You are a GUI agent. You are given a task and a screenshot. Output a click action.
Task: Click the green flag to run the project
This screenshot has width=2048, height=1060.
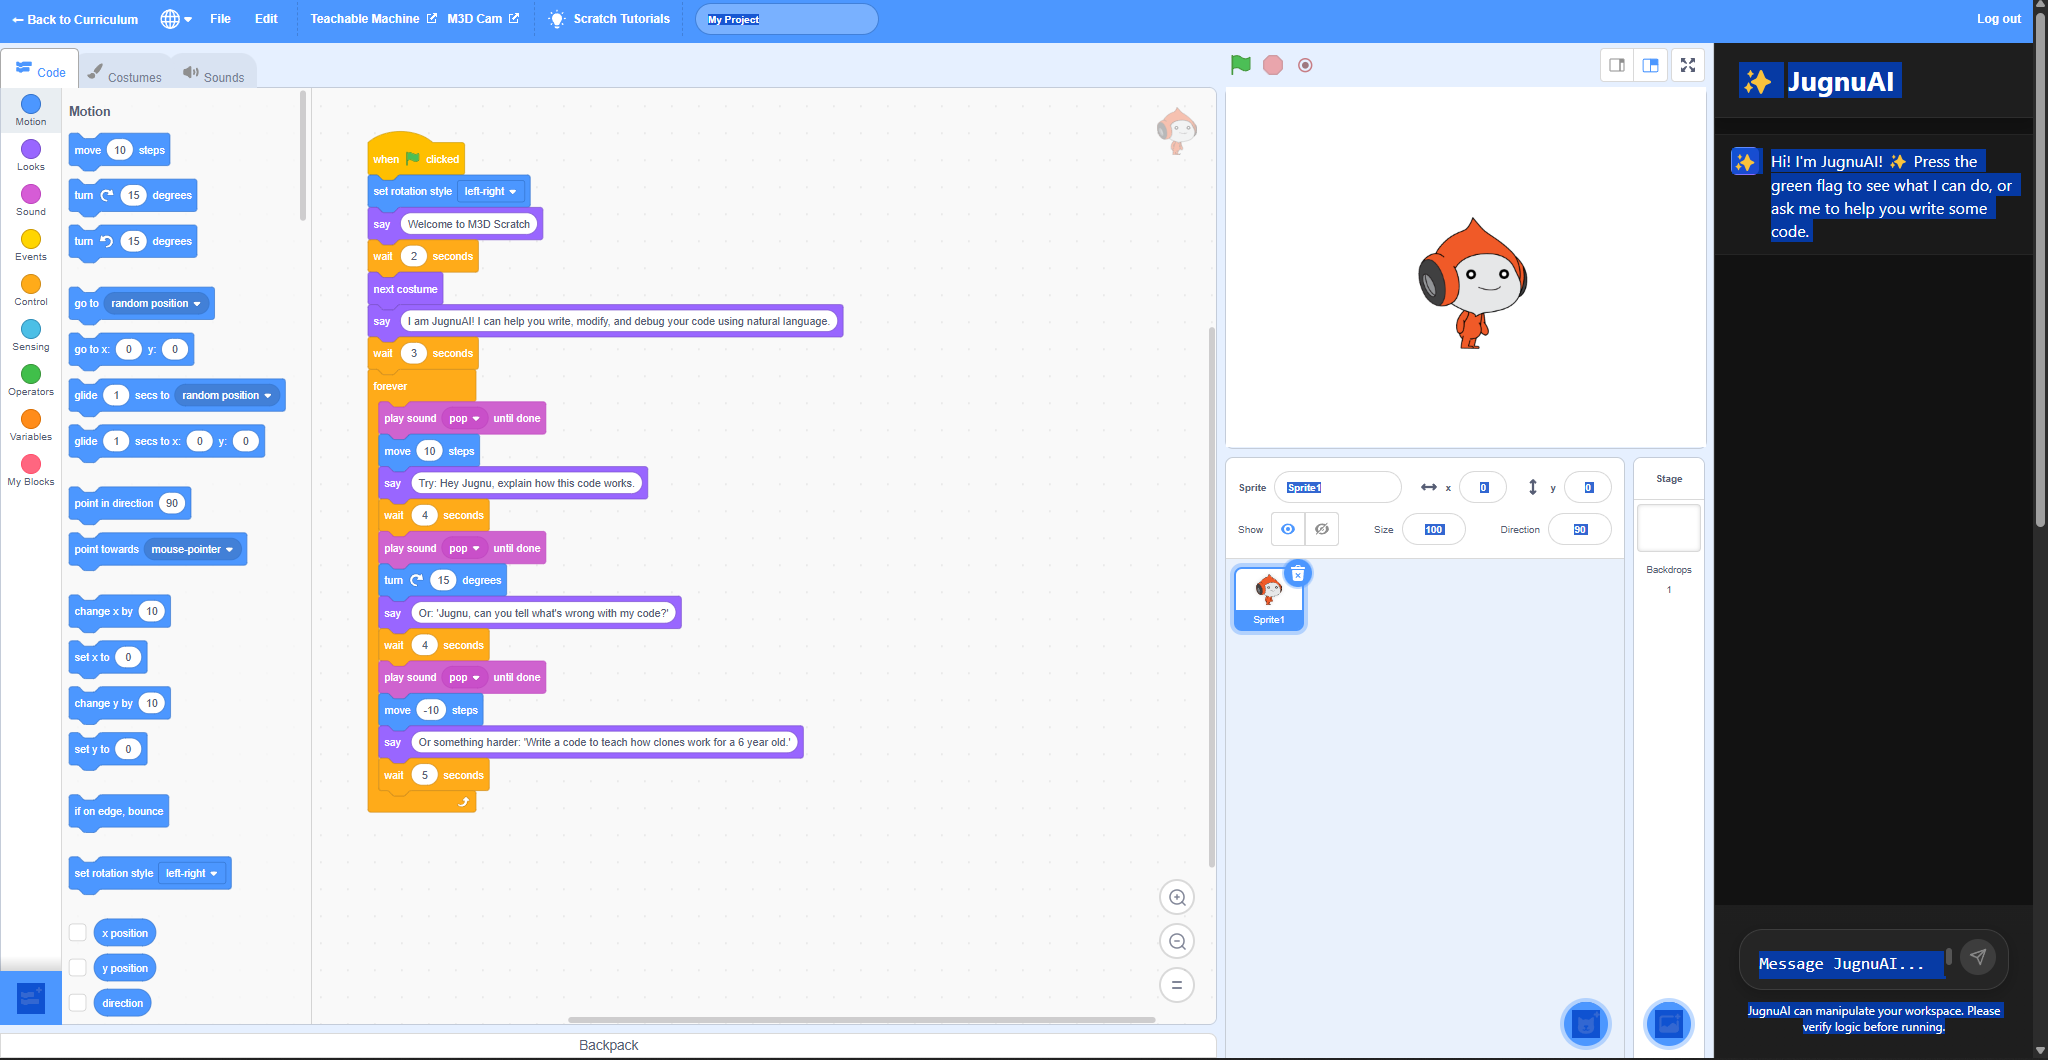click(x=1240, y=65)
